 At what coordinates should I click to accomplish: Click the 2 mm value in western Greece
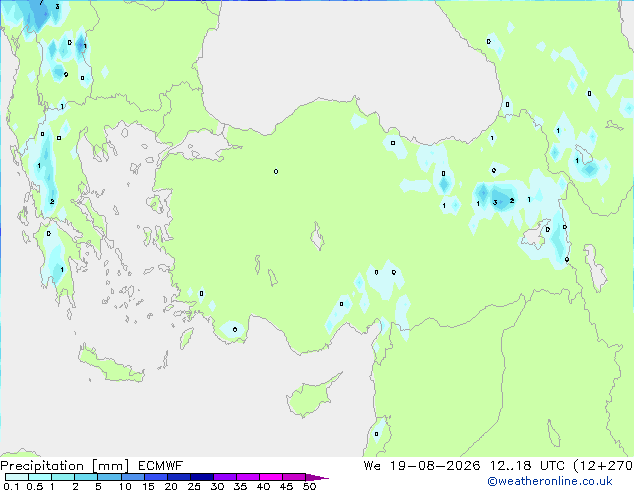52,201
